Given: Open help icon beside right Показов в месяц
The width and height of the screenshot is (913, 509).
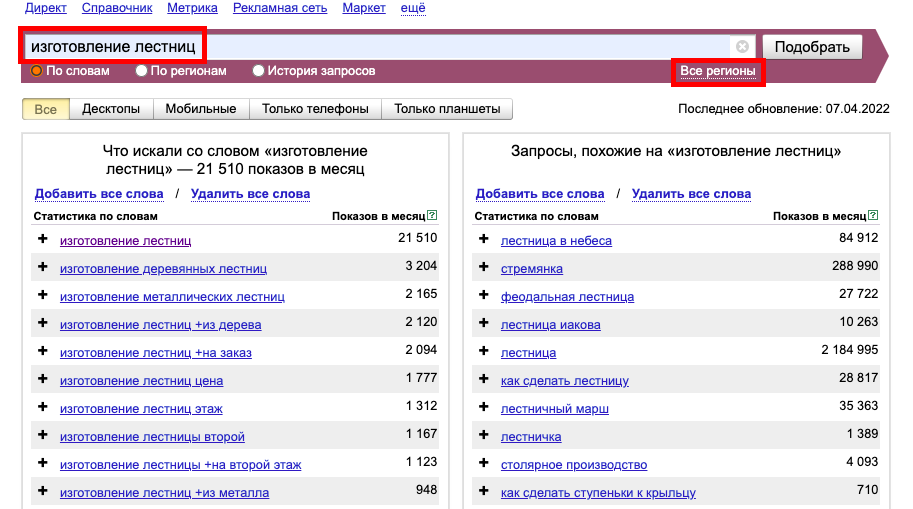Looking at the screenshot, I should click(873, 215).
